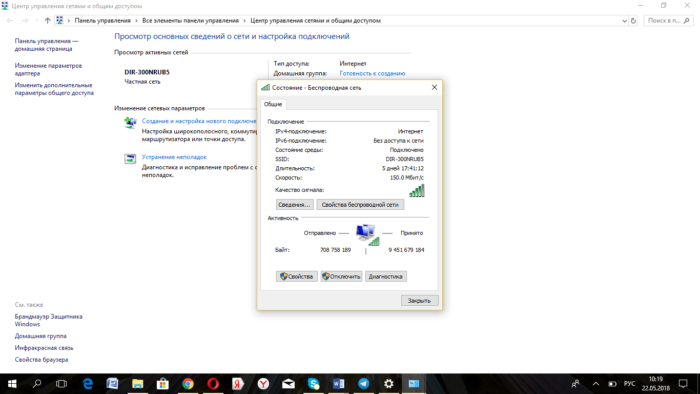The height and width of the screenshot is (394, 700).
Task: Open Microsoft Store from taskbar
Action: pyautogui.click(x=162, y=384)
